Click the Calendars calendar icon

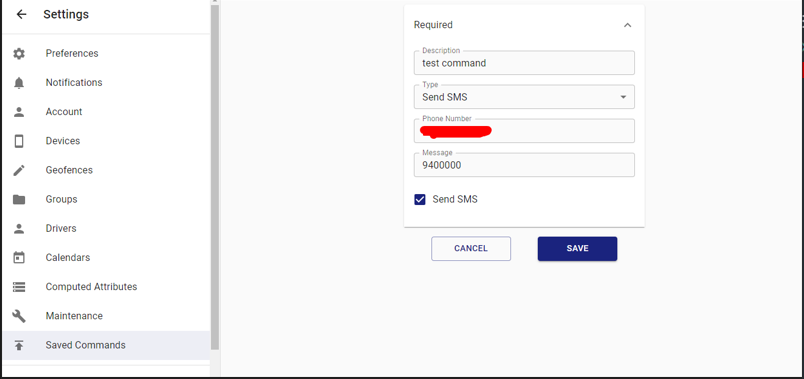click(x=19, y=257)
